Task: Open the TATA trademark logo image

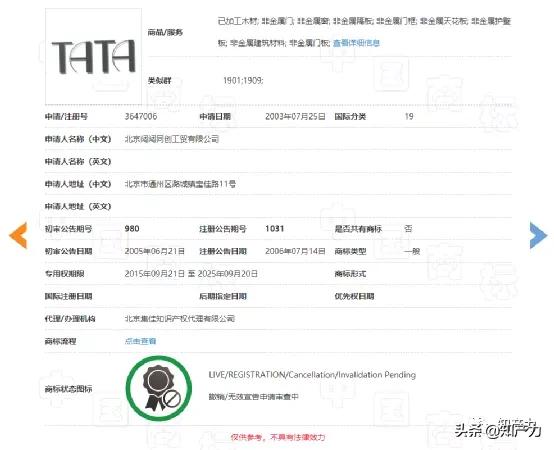Action: (94, 57)
